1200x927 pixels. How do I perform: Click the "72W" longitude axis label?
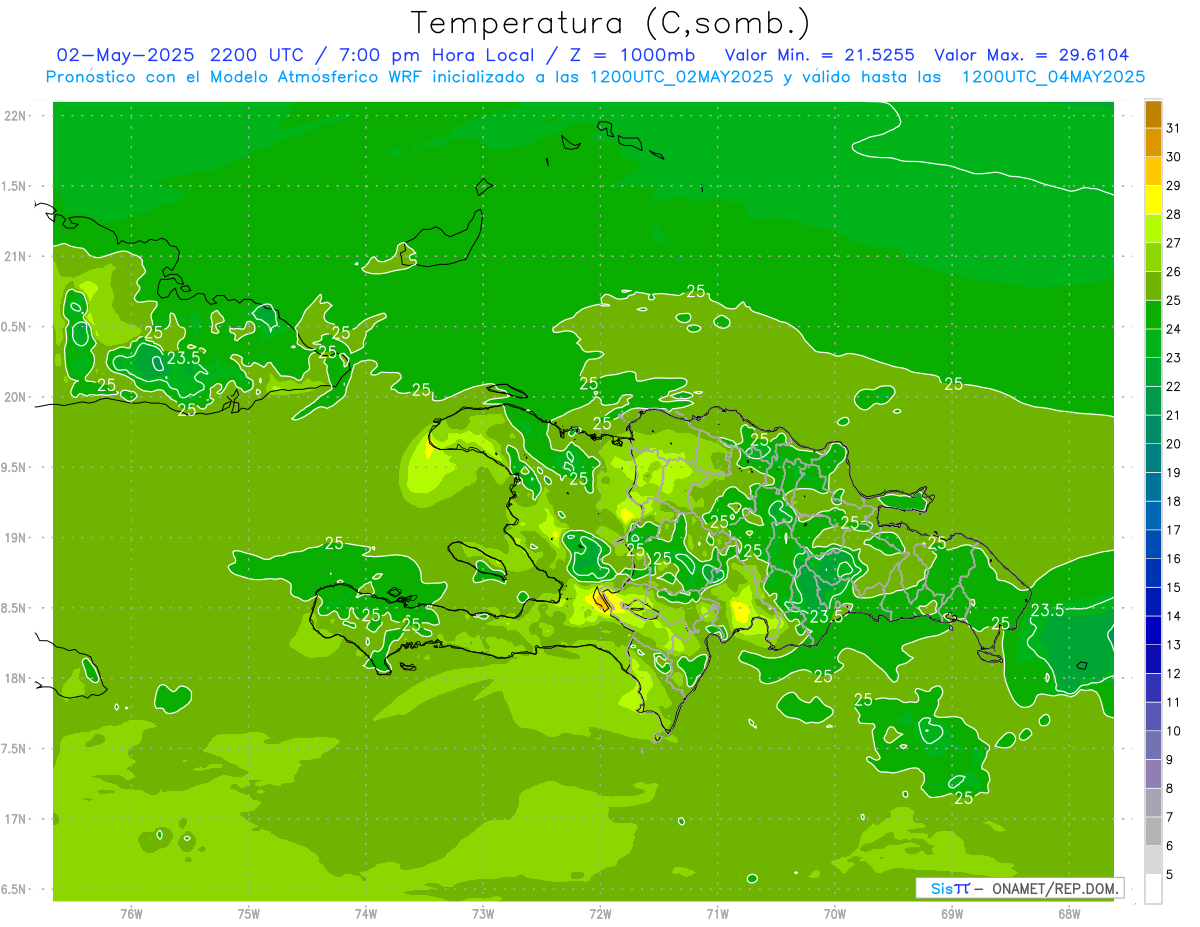600,914
